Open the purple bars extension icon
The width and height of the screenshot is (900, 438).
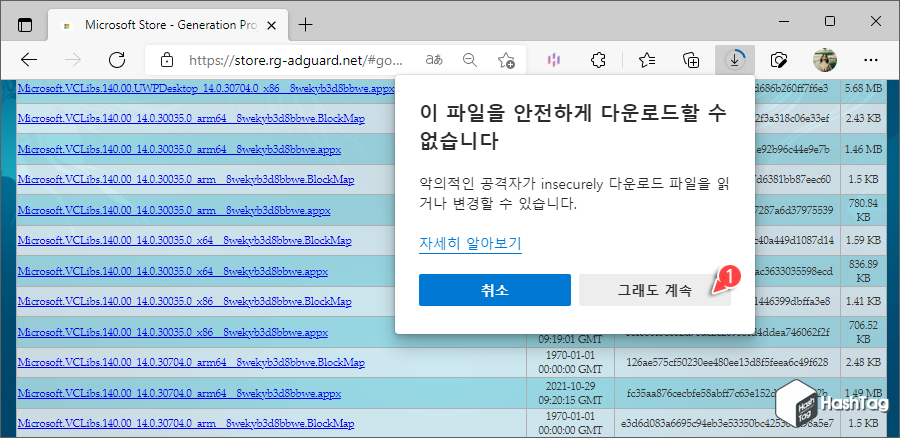(554, 60)
